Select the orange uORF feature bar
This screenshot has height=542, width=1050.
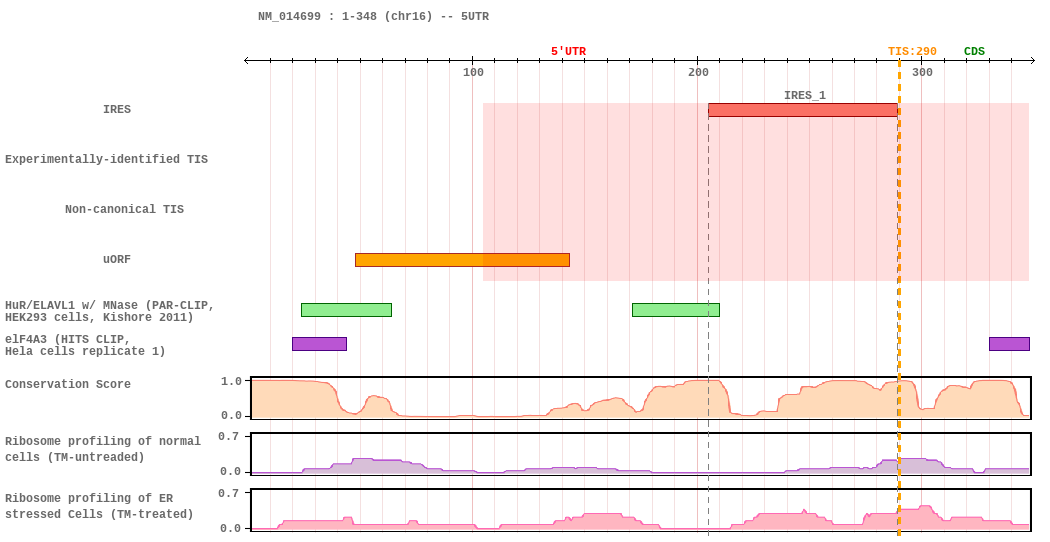(462, 260)
